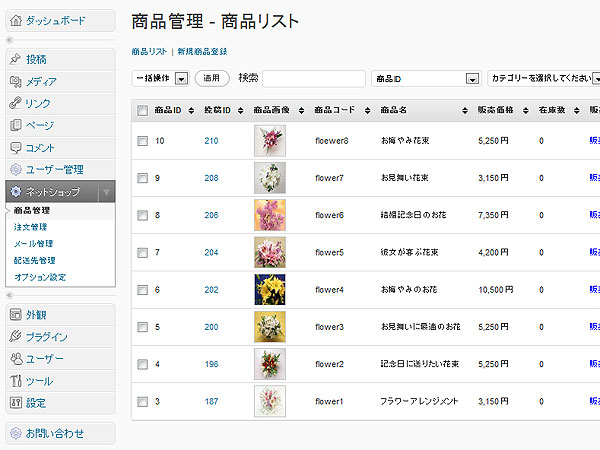
Task: Click the icon beside ユーザー管理
Action: (x=16, y=169)
